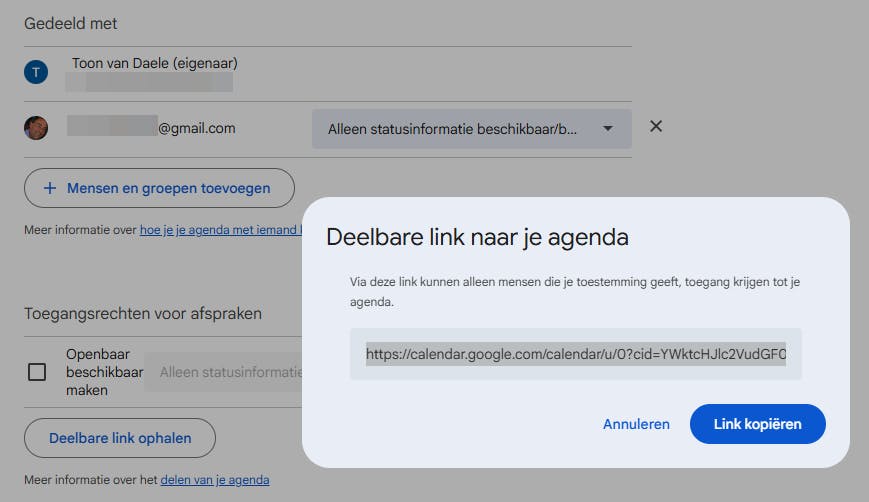
Task: Open the 'hoe je je agenda met iemand' link
Action: click(x=220, y=230)
